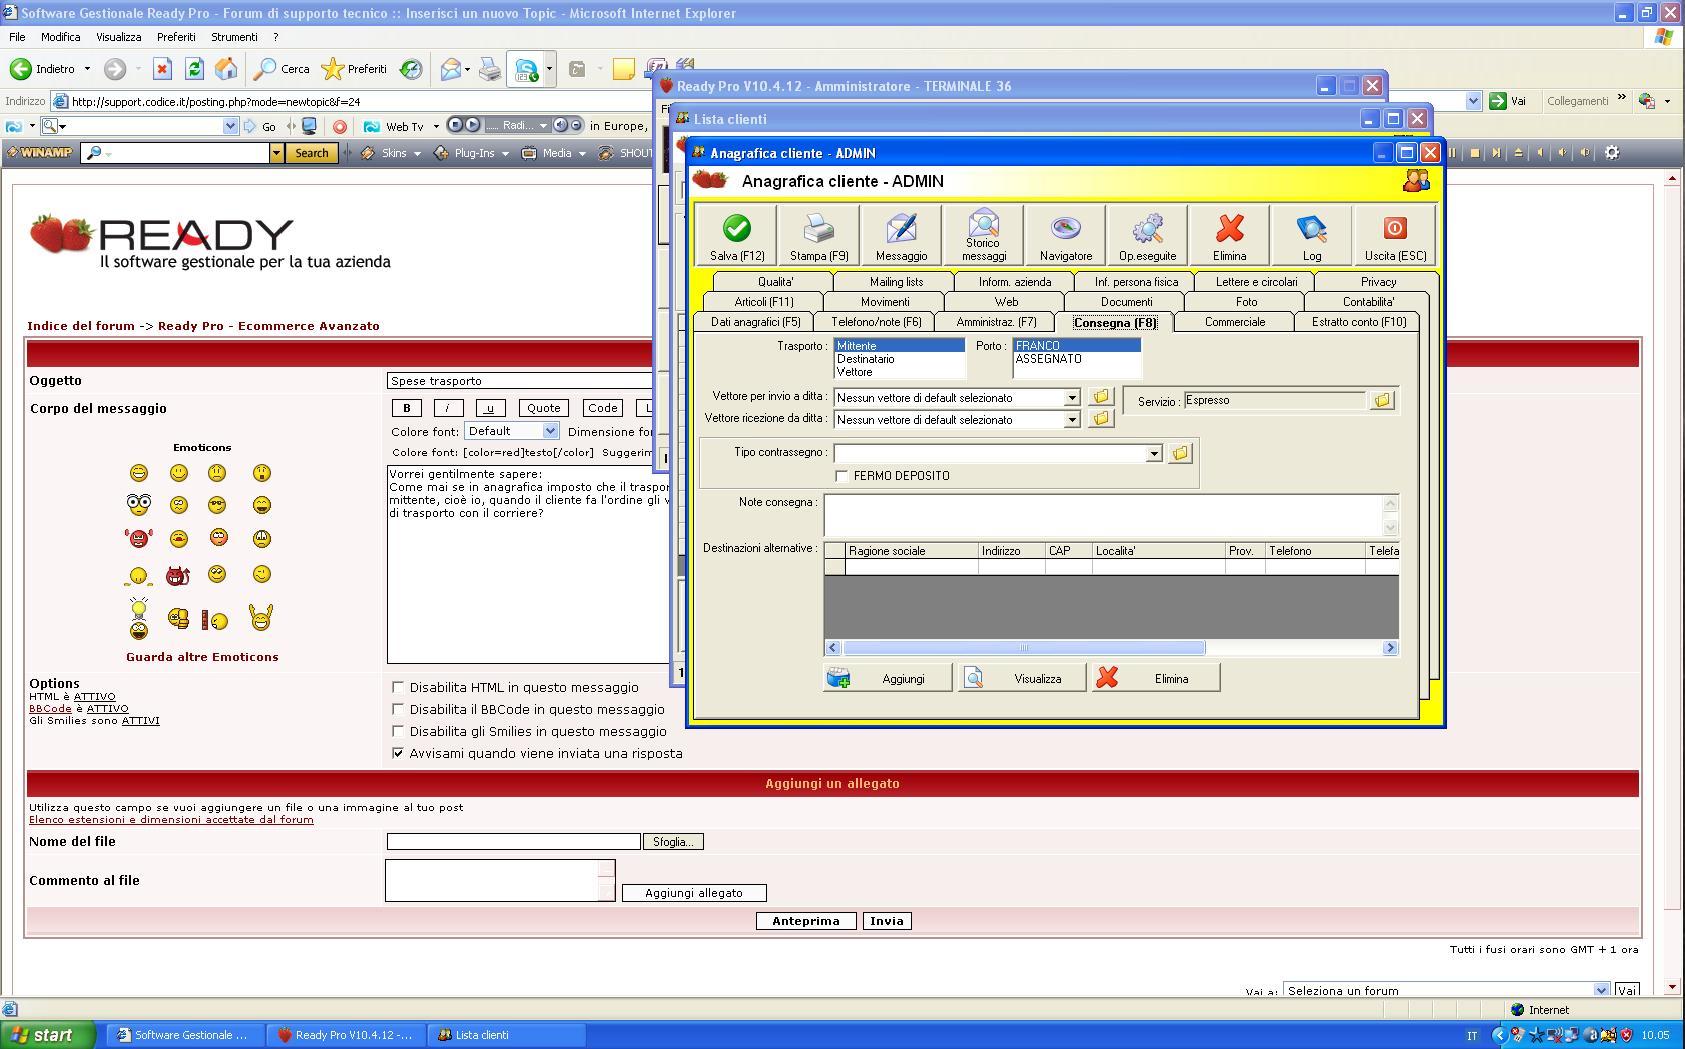Launch the Navigatore tool
Viewport: 1685px width, 1049px height.
pos(1065,236)
